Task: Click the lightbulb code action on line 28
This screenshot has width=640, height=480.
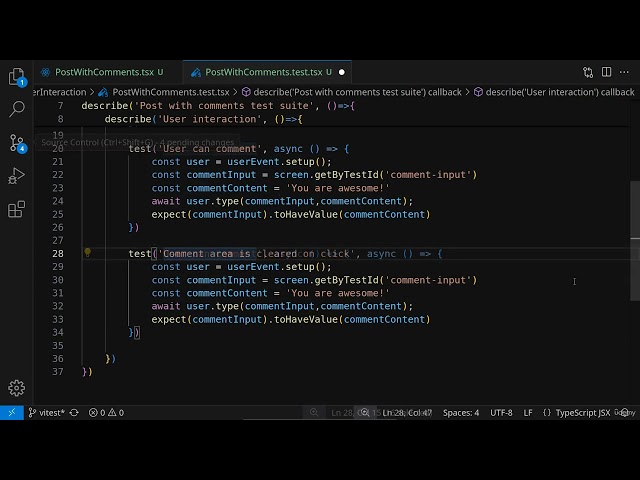Action: [87, 253]
